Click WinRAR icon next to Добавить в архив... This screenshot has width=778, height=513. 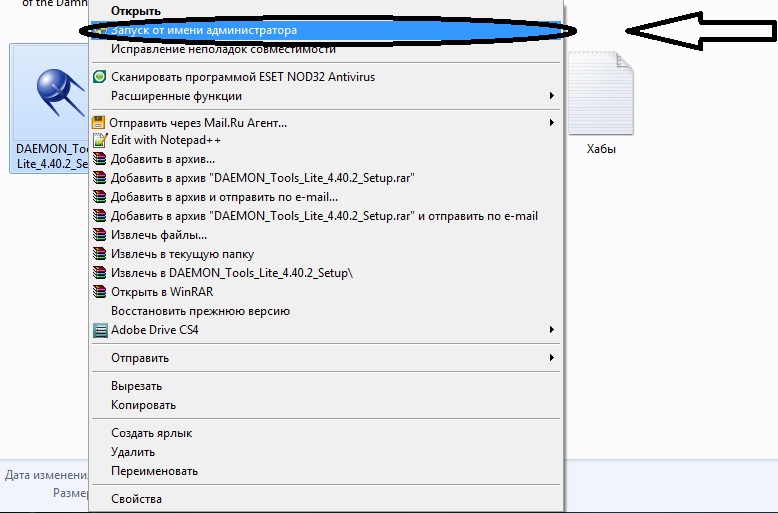100,159
